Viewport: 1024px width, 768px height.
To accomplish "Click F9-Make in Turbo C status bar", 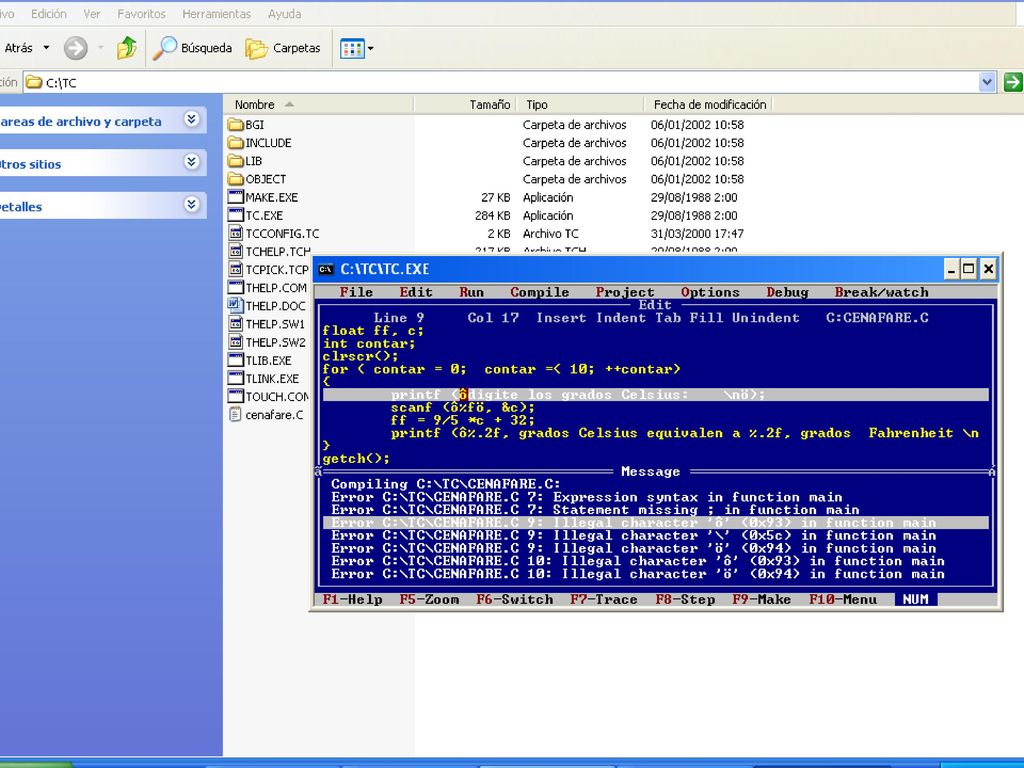I will coord(761,600).
